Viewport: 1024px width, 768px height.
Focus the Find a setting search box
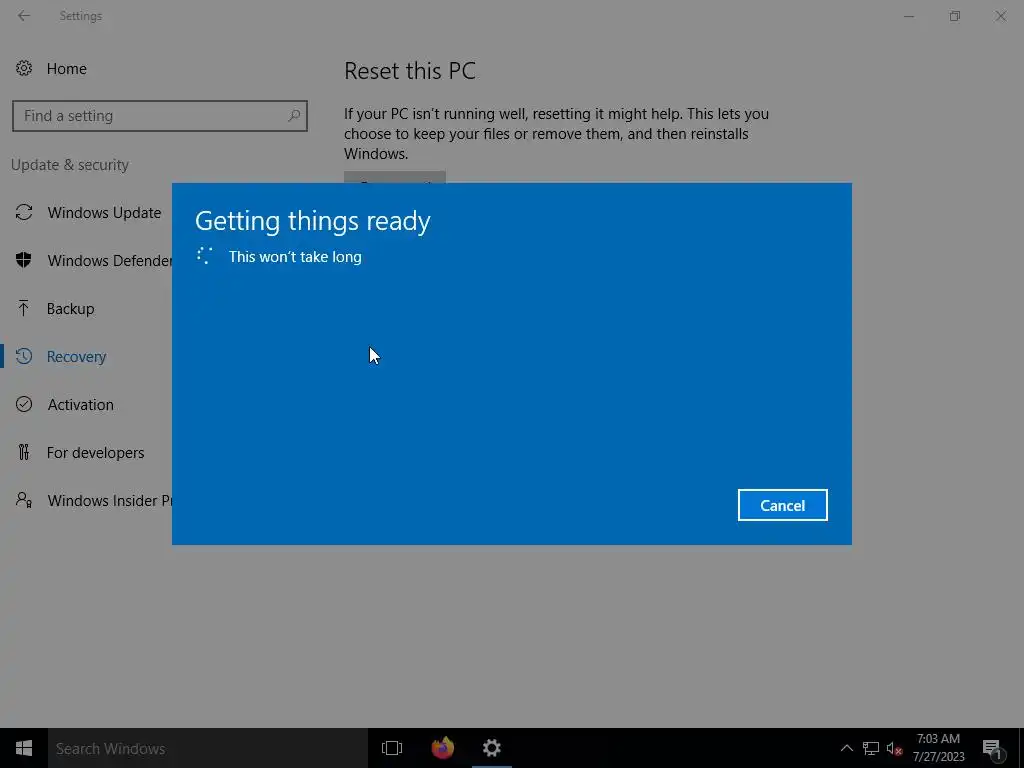159,116
